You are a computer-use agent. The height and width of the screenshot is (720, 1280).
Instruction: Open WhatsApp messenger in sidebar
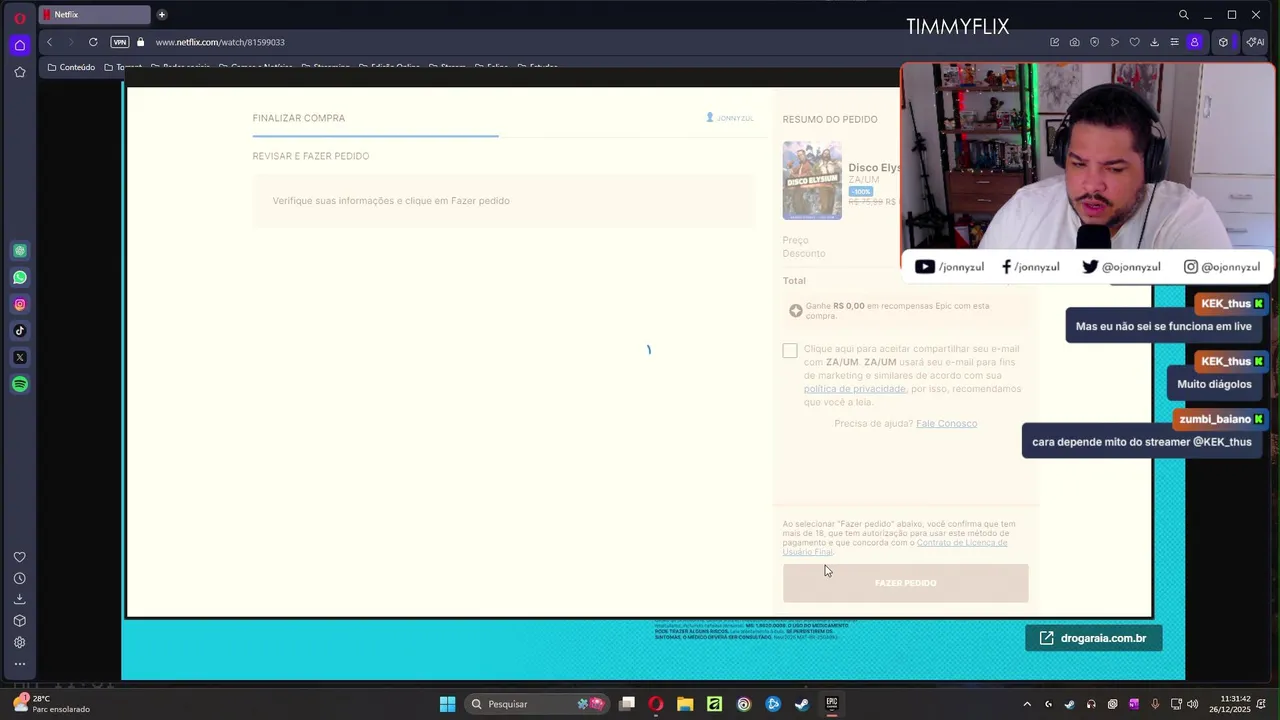click(x=19, y=278)
